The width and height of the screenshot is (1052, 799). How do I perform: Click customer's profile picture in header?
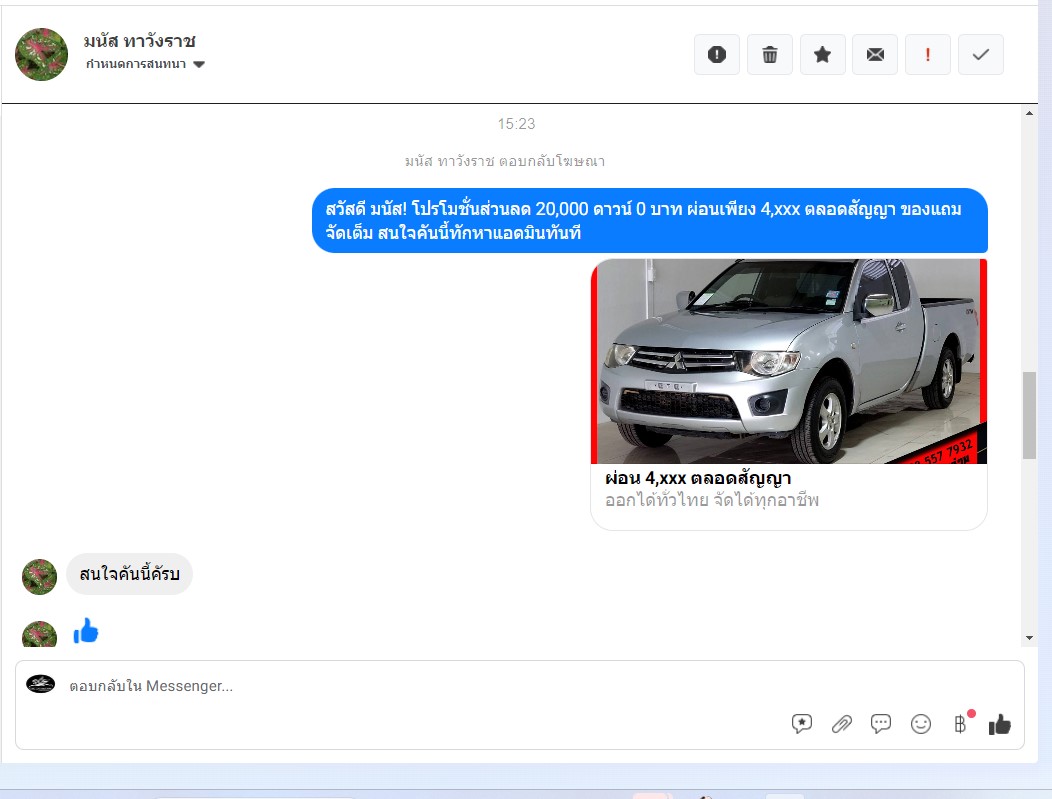42,54
